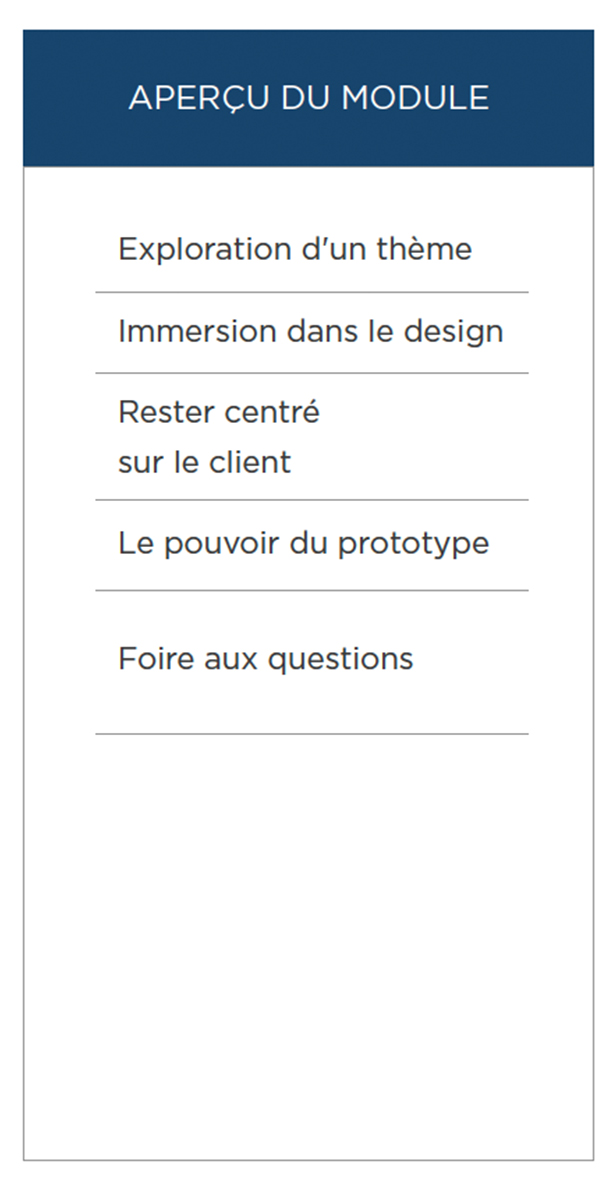This screenshot has width=611, height=1203.
Task: Click the divider below "Exploration d'un thème"
Action: [x=311, y=293]
